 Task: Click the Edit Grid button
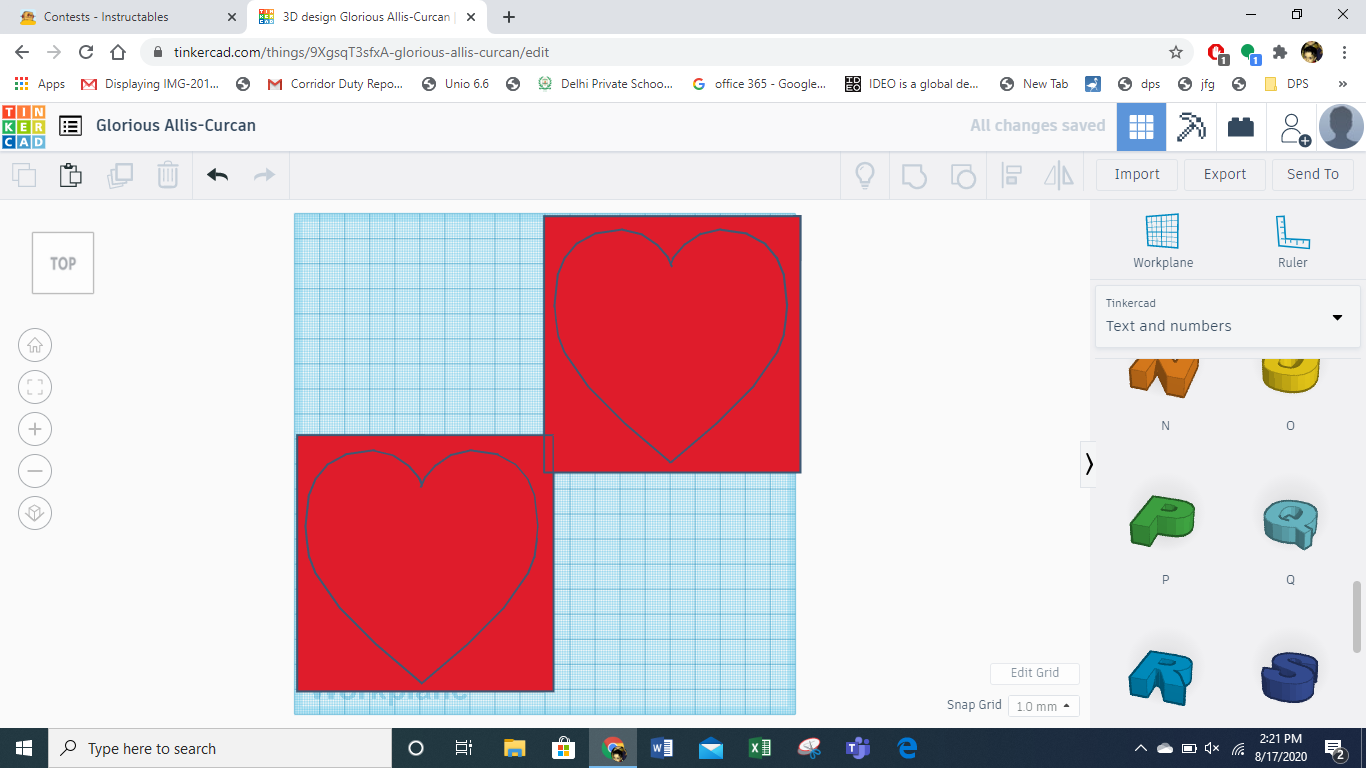pos(1035,673)
